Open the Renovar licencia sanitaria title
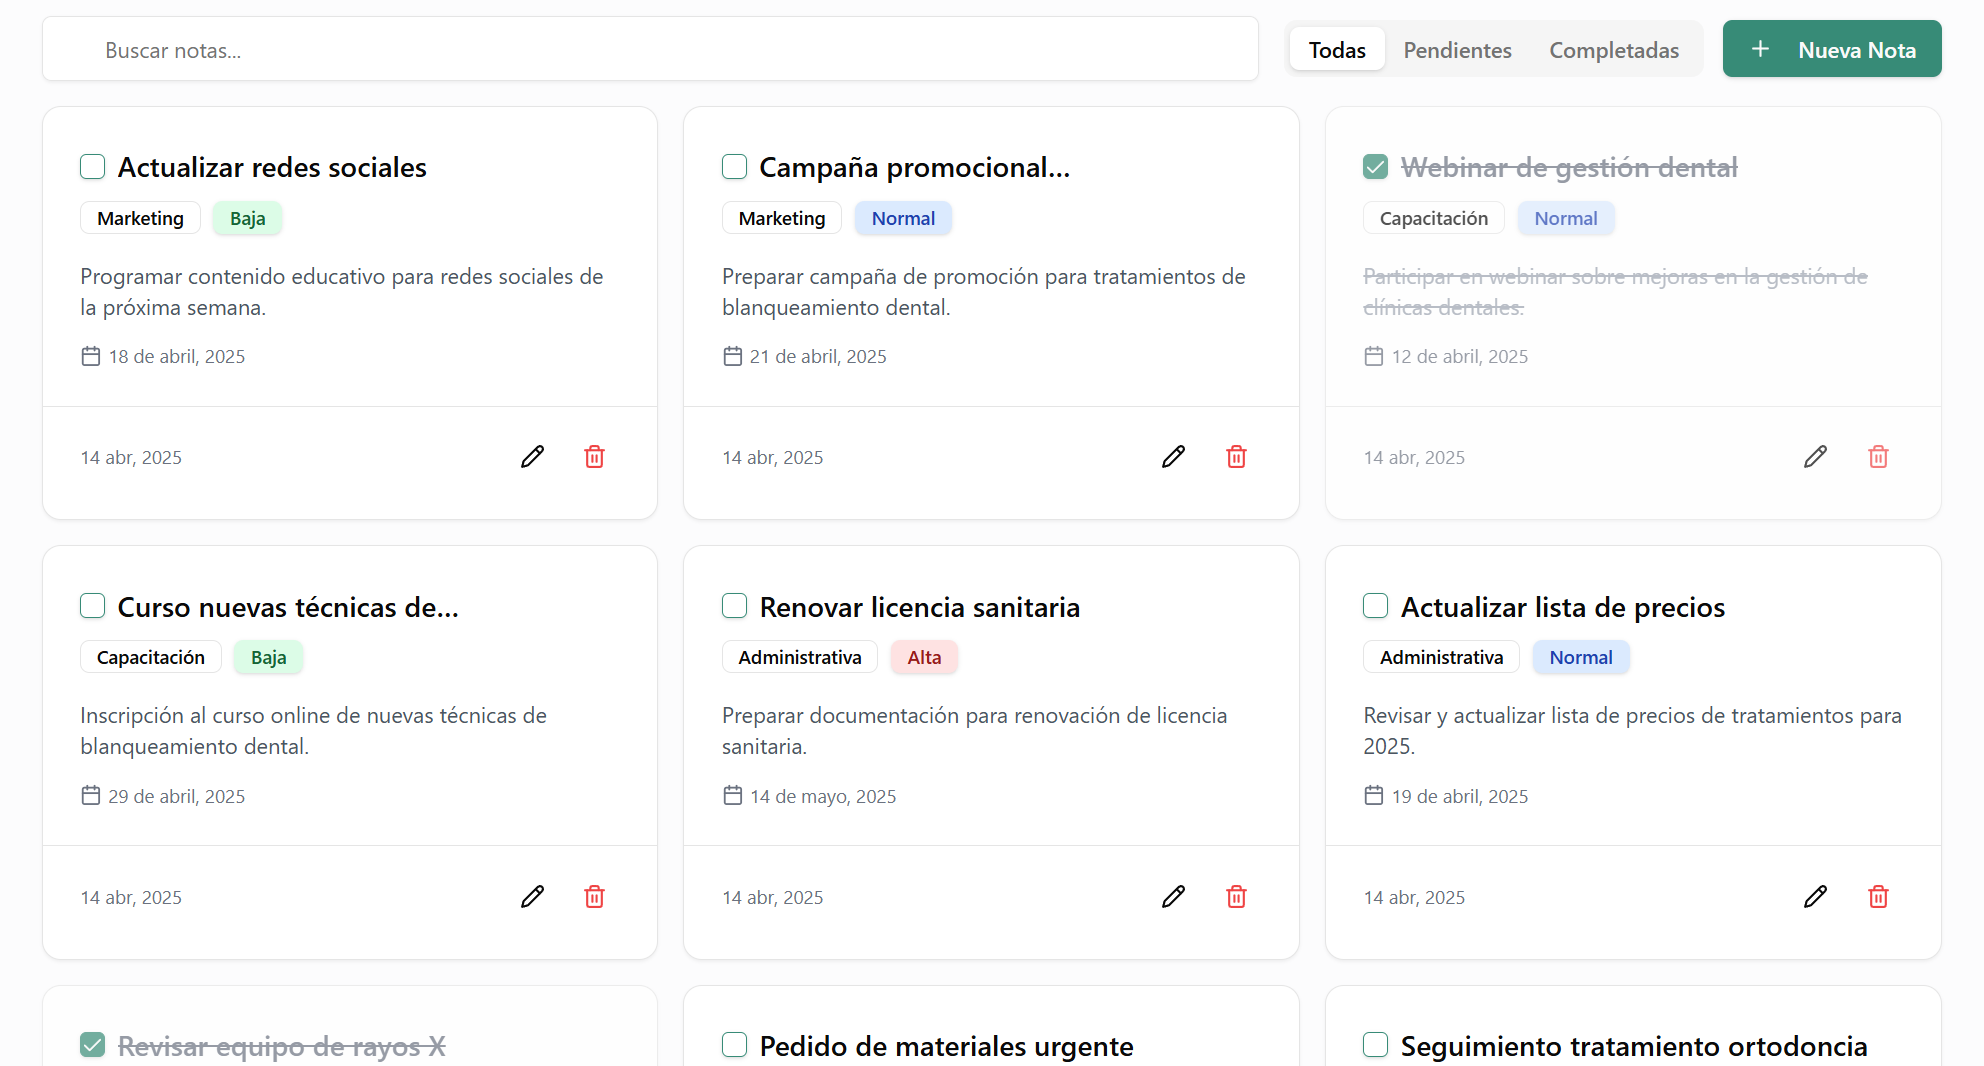 tap(920, 607)
